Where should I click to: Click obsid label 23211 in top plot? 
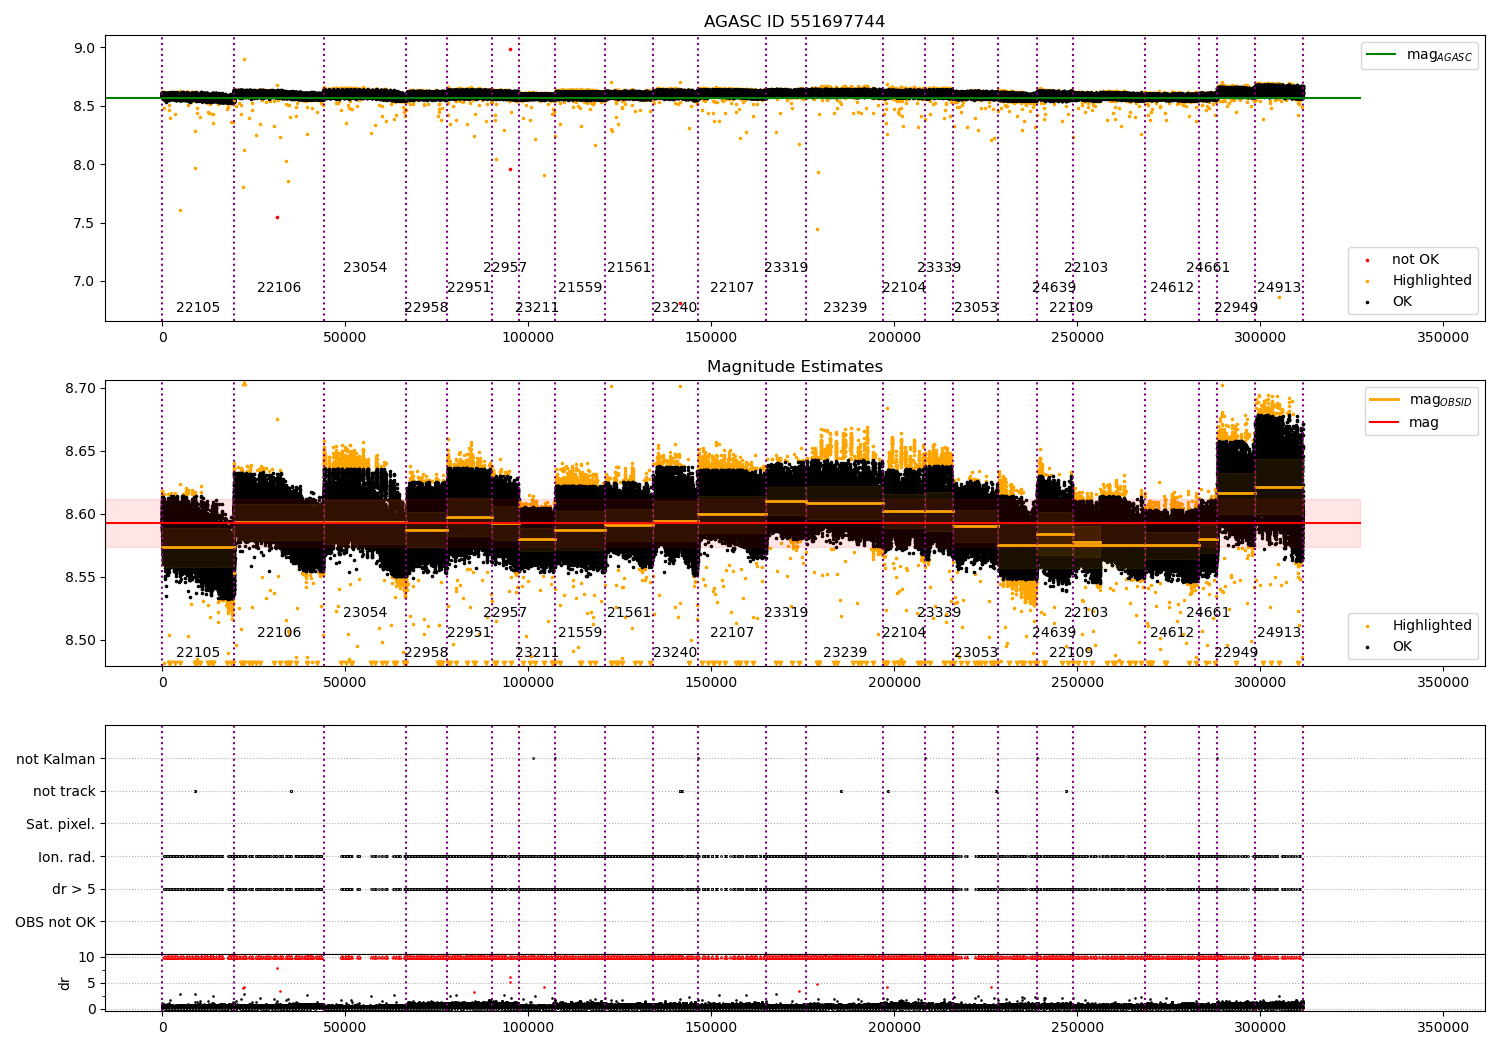pos(537,308)
